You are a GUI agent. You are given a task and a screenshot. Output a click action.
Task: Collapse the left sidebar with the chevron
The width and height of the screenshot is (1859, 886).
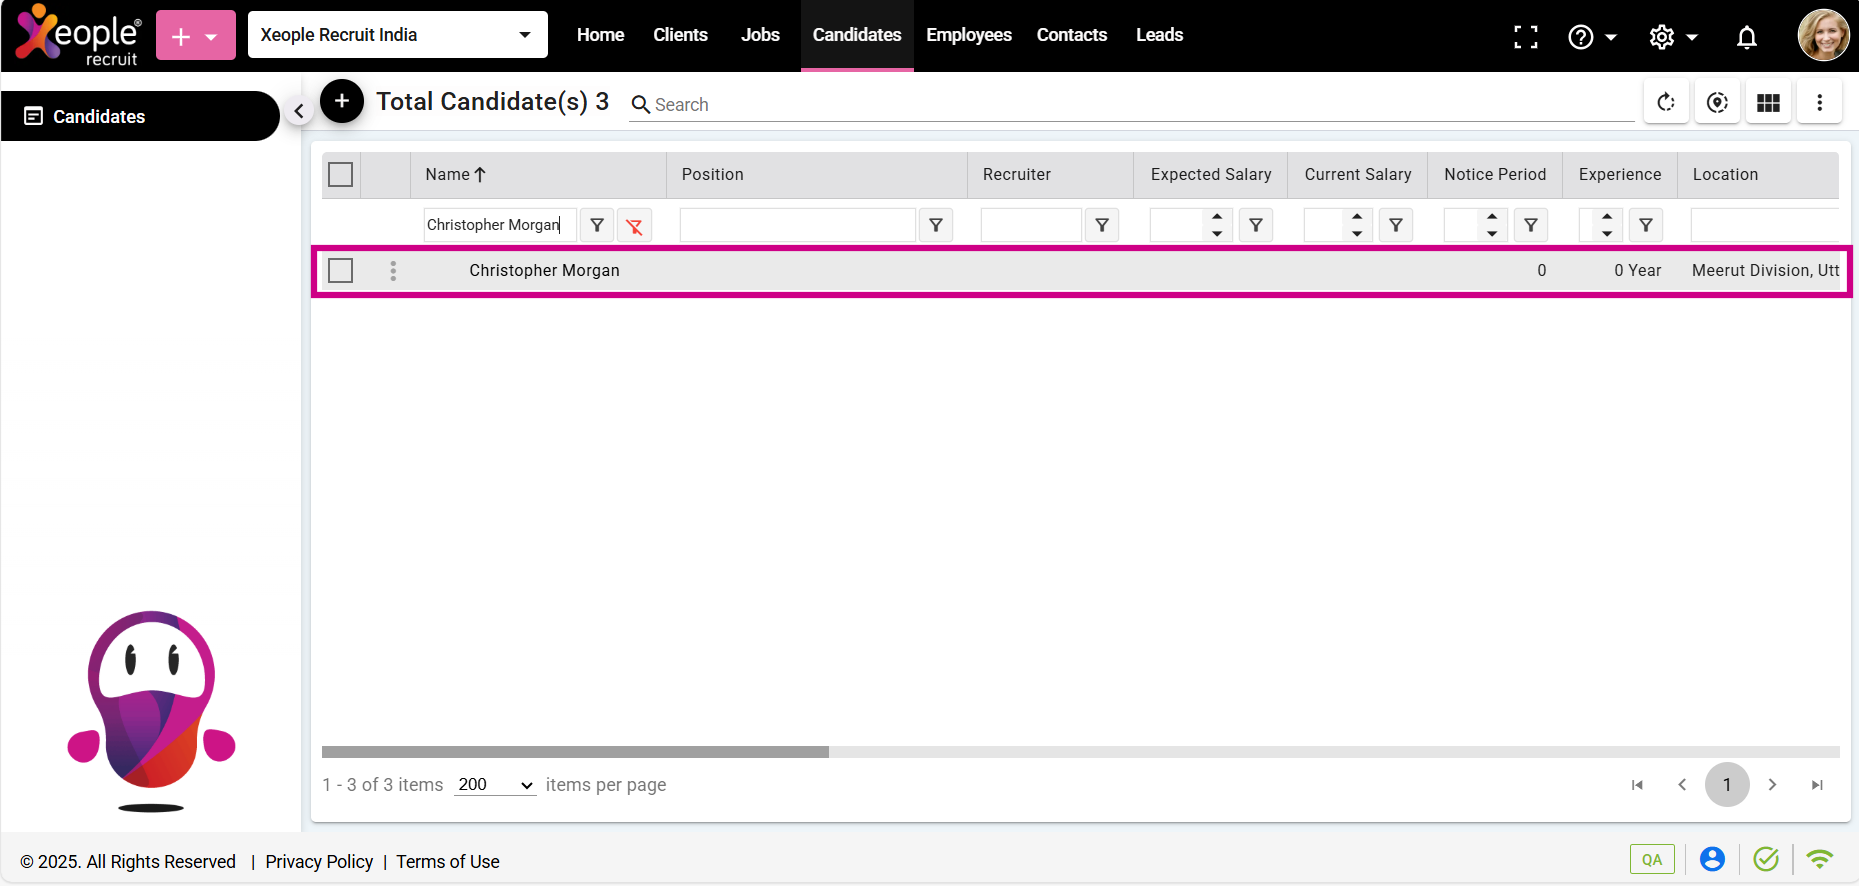pyautogui.click(x=298, y=111)
